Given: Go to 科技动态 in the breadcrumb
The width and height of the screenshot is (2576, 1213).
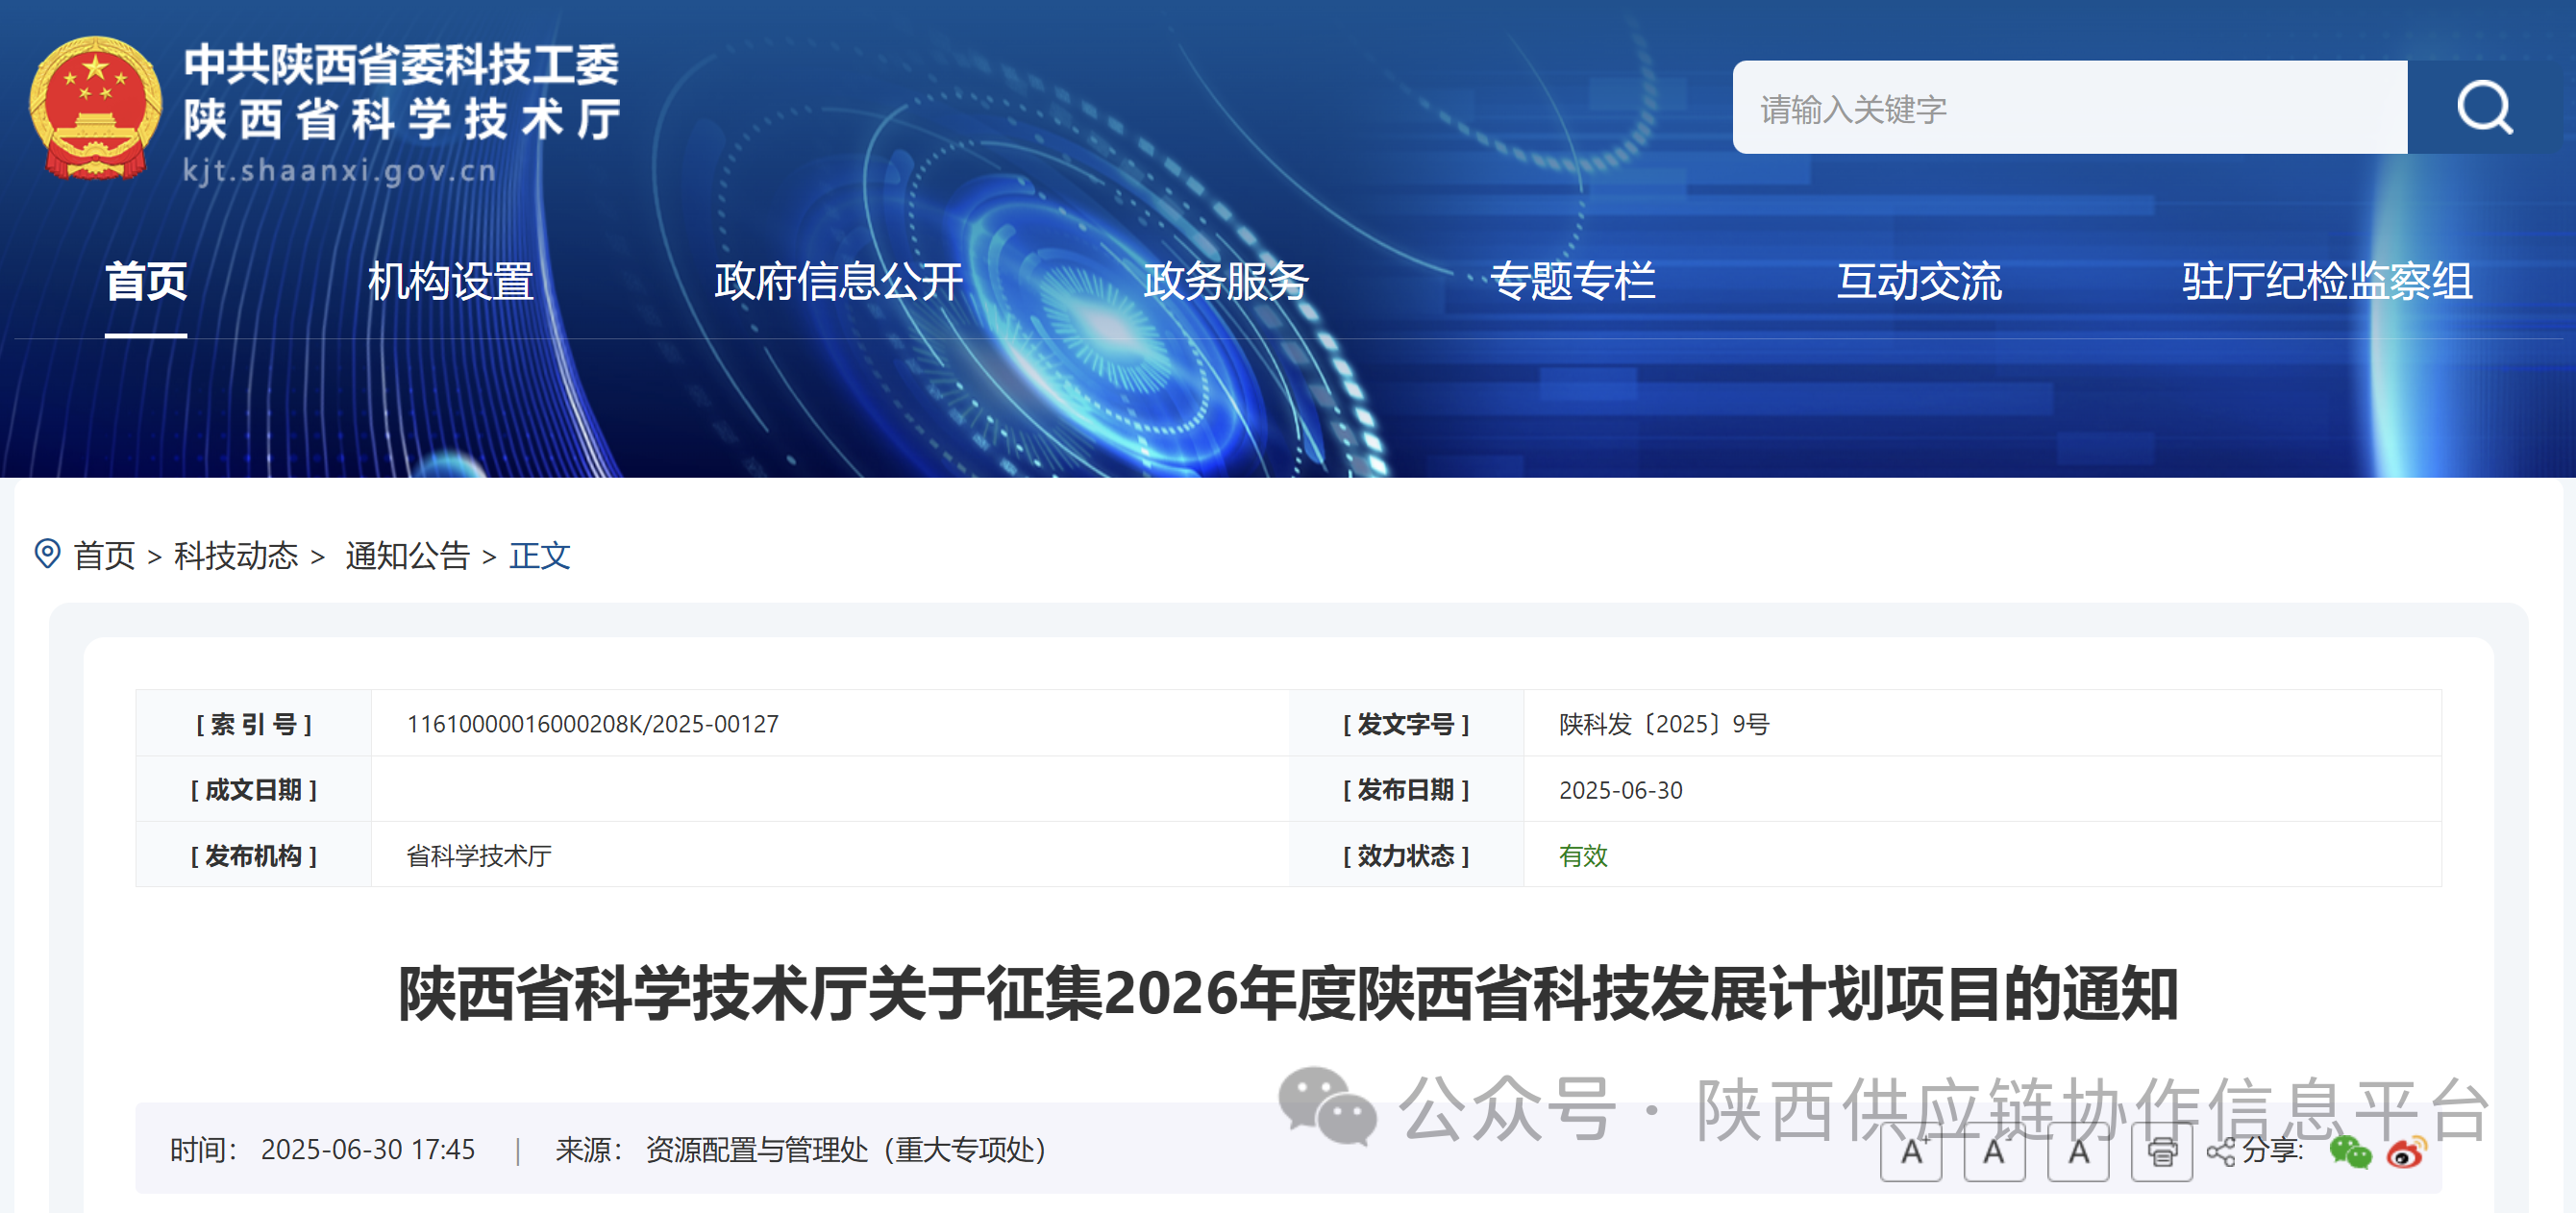Looking at the screenshot, I should coord(236,555).
